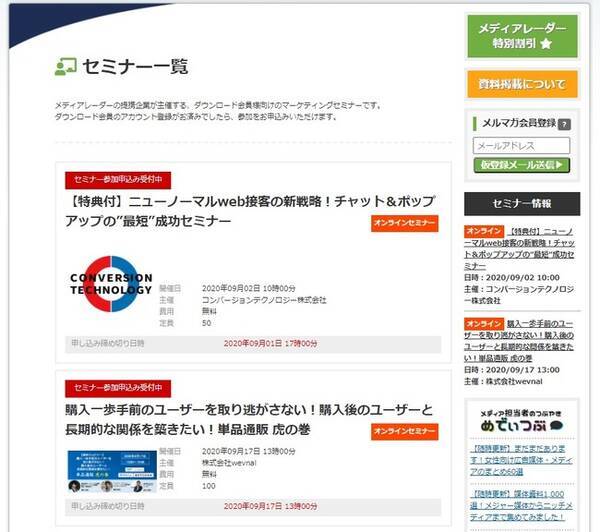Open the 資料掲載について orange banner
Viewport: 600px width, 532px height.
coord(522,84)
